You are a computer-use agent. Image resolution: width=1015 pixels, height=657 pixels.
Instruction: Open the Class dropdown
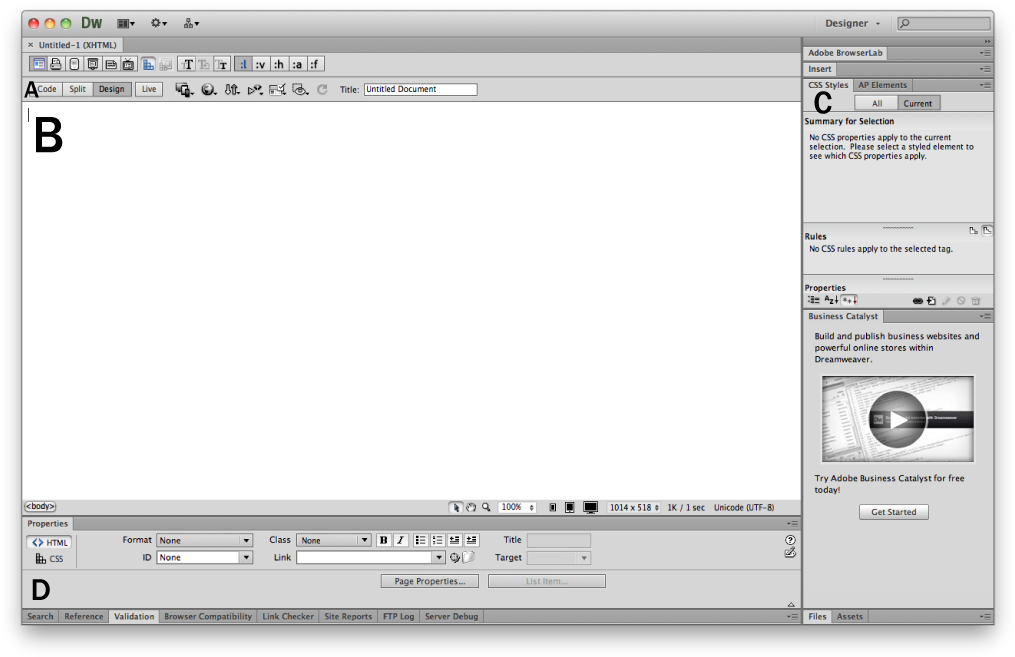point(333,540)
